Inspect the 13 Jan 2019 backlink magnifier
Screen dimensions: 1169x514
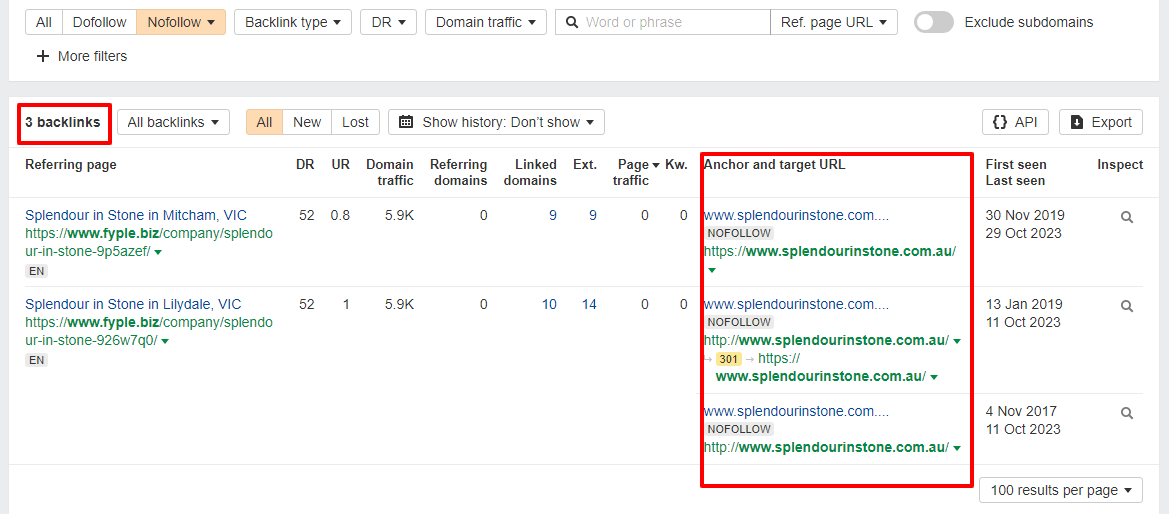1127,306
